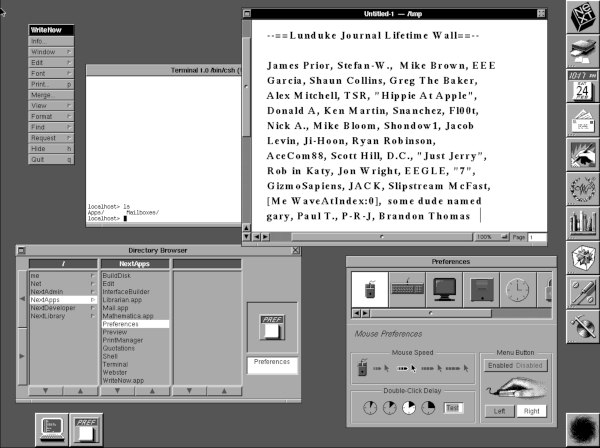Click browser left scroll arrow

22,299
